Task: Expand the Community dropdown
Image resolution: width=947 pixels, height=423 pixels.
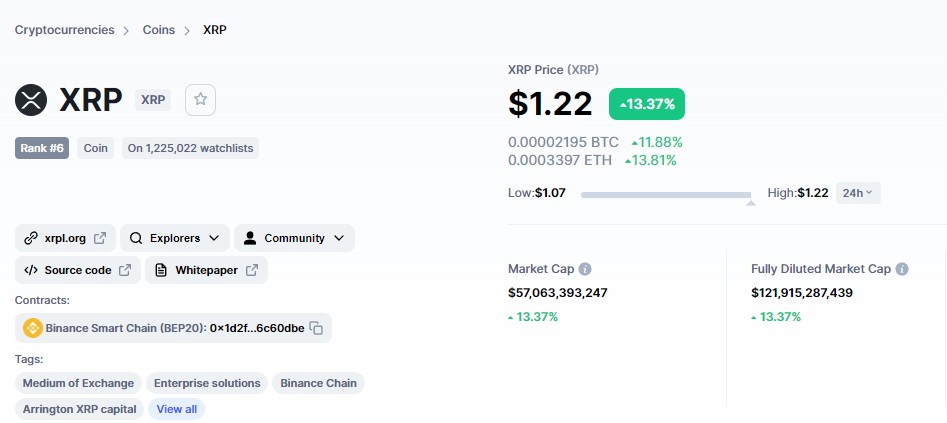Action: click(294, 238)
